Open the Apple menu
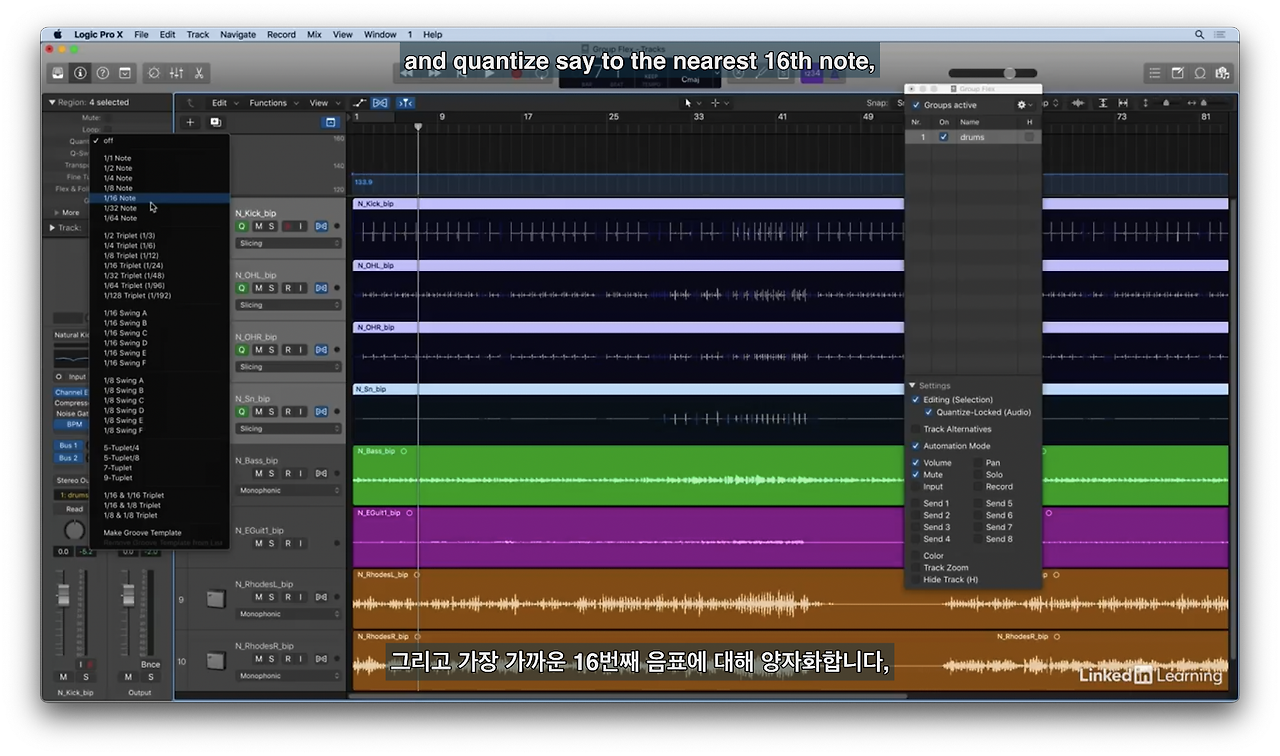The image size is (1280, 756). pyautogui.click(x=57, y=34)
